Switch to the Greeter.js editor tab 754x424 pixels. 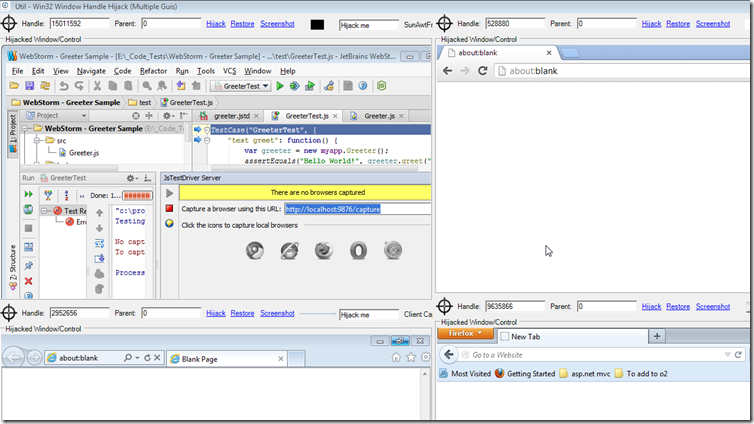(377, 116)
